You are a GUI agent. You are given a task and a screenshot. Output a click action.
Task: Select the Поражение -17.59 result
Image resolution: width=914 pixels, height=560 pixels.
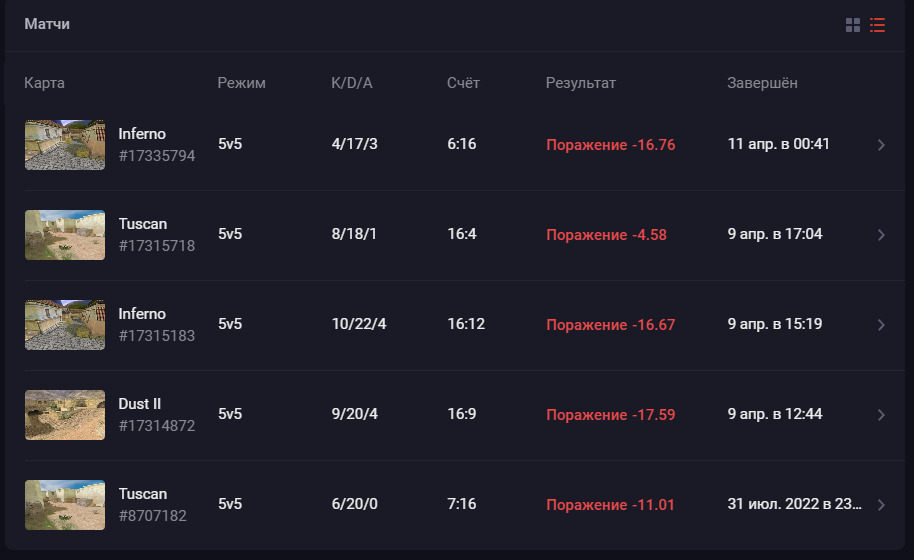pyautogui.click(x=611, y=415)
